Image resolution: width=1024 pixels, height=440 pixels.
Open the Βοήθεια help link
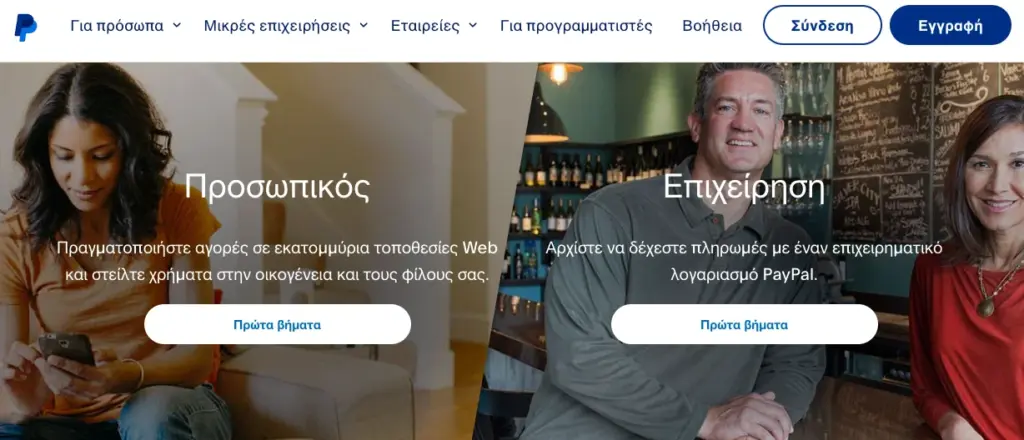click(712, 26)
